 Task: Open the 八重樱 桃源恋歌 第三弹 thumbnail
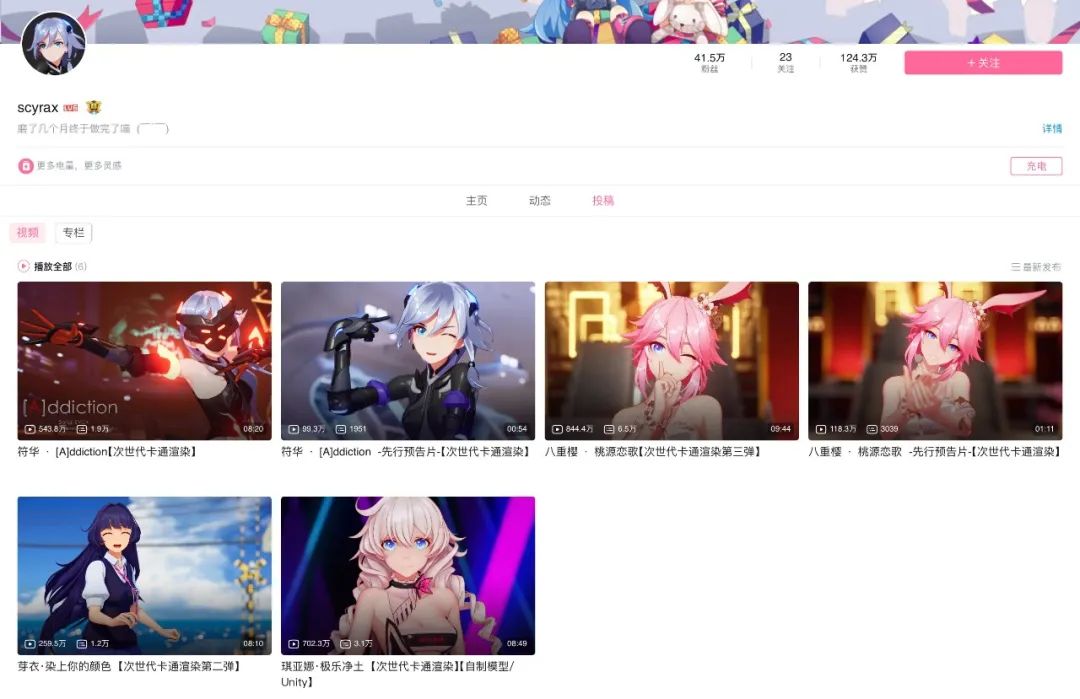pos(672,361)
